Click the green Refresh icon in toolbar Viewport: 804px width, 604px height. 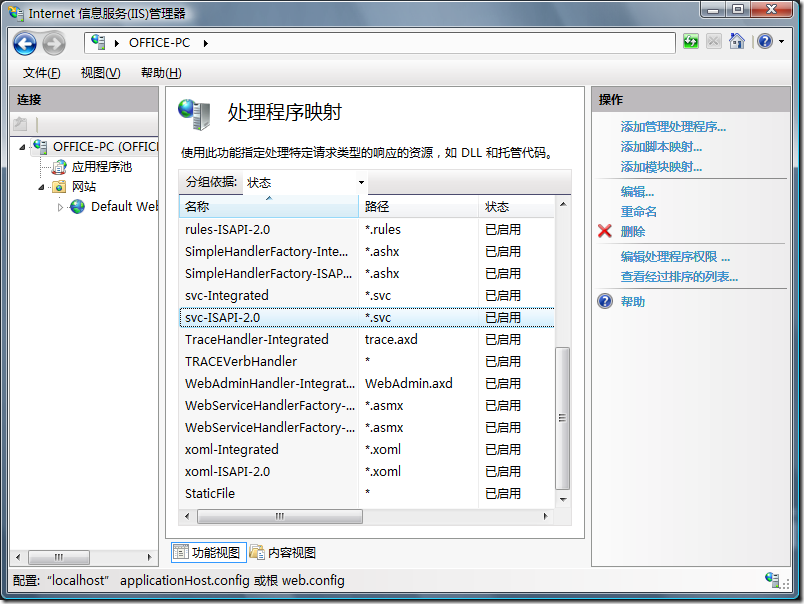click(x=691, y=42)
